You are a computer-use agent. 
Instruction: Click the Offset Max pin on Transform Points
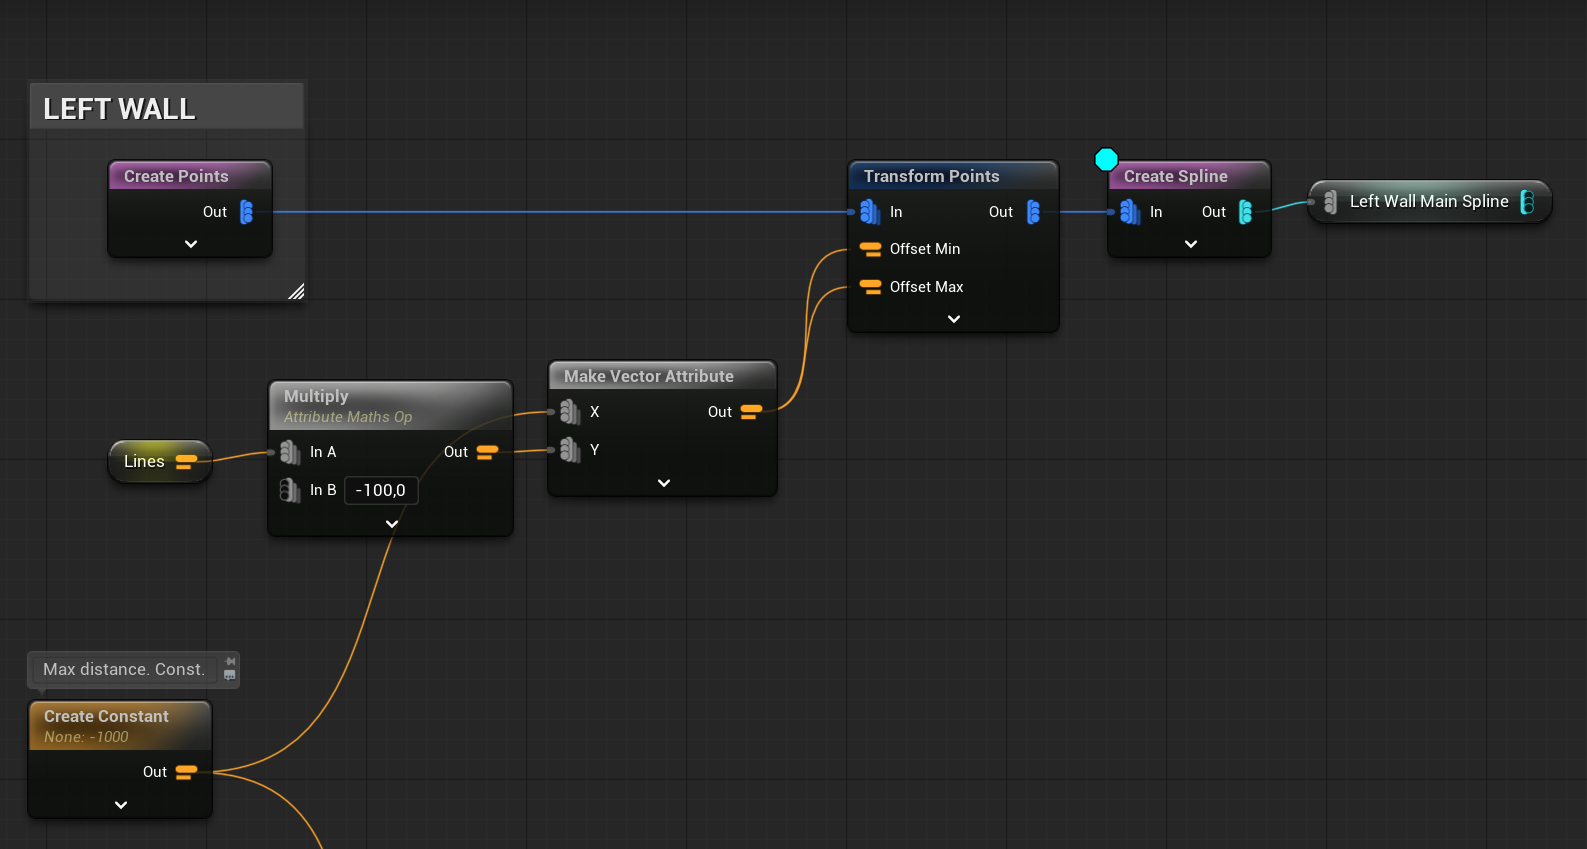click(870, 287)
